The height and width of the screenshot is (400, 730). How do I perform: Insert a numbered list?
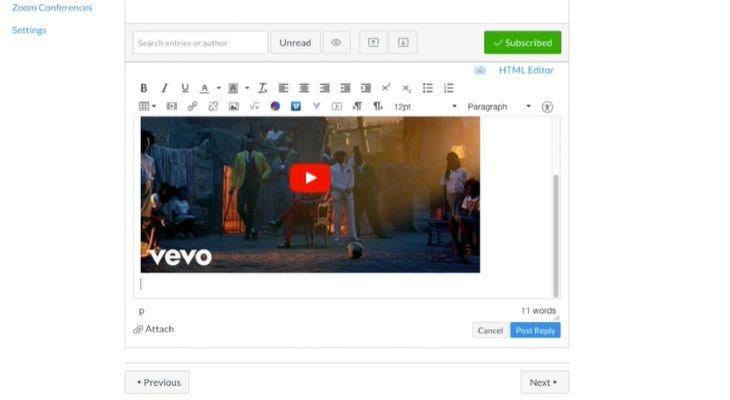[x=448, y=88]
